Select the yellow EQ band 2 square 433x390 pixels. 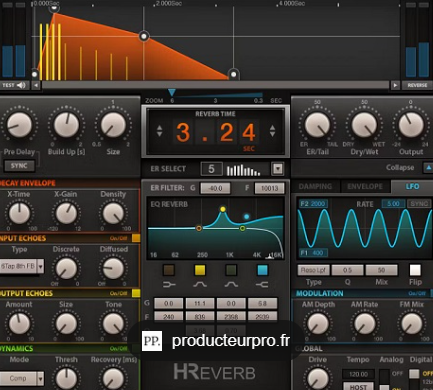(x=200, y=270)
